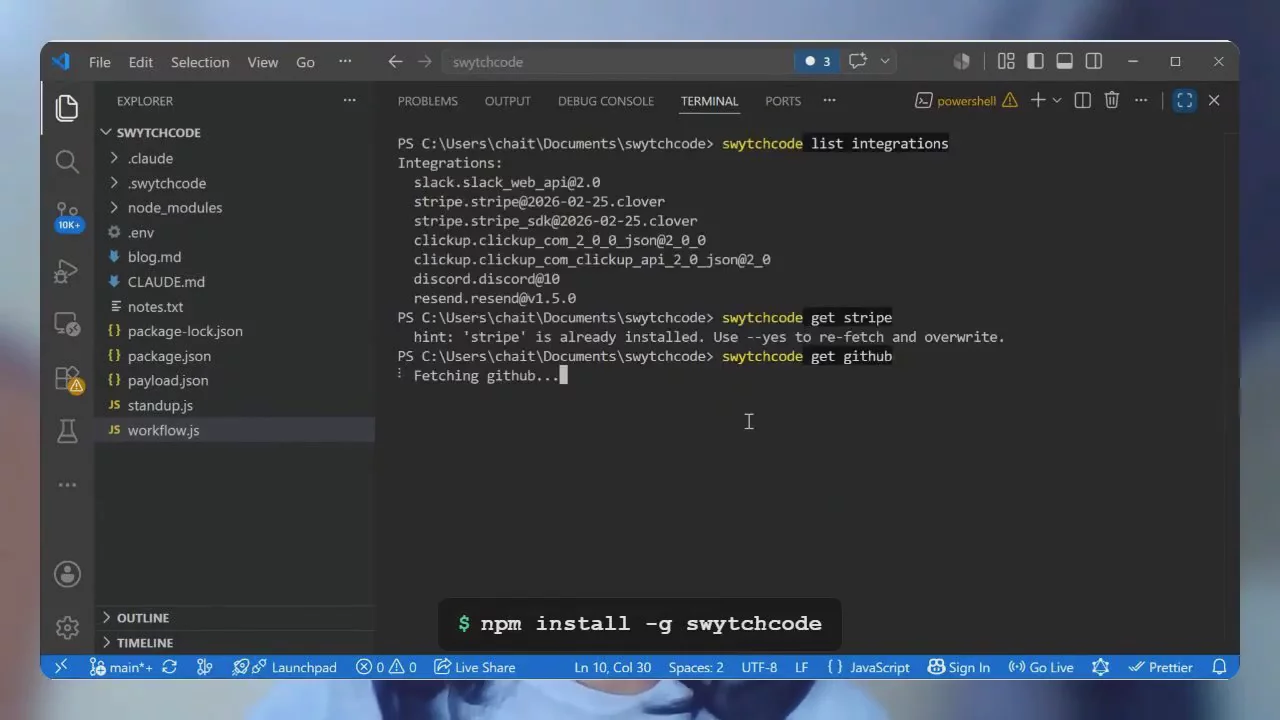Toggle the bottom panel visibility
The image size is (1280, 720).
point(1064,62)
